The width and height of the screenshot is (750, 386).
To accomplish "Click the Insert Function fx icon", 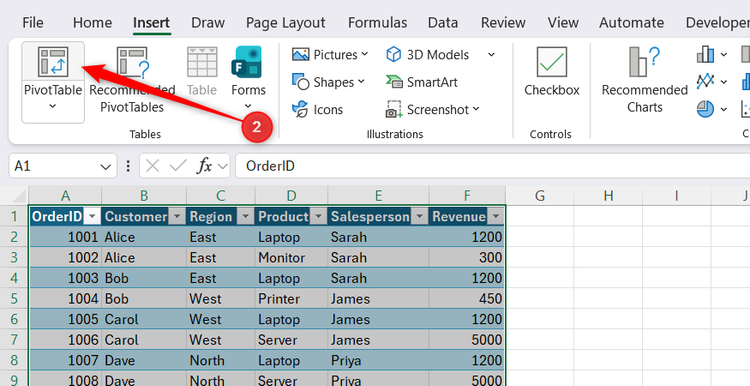I will 204,166.
